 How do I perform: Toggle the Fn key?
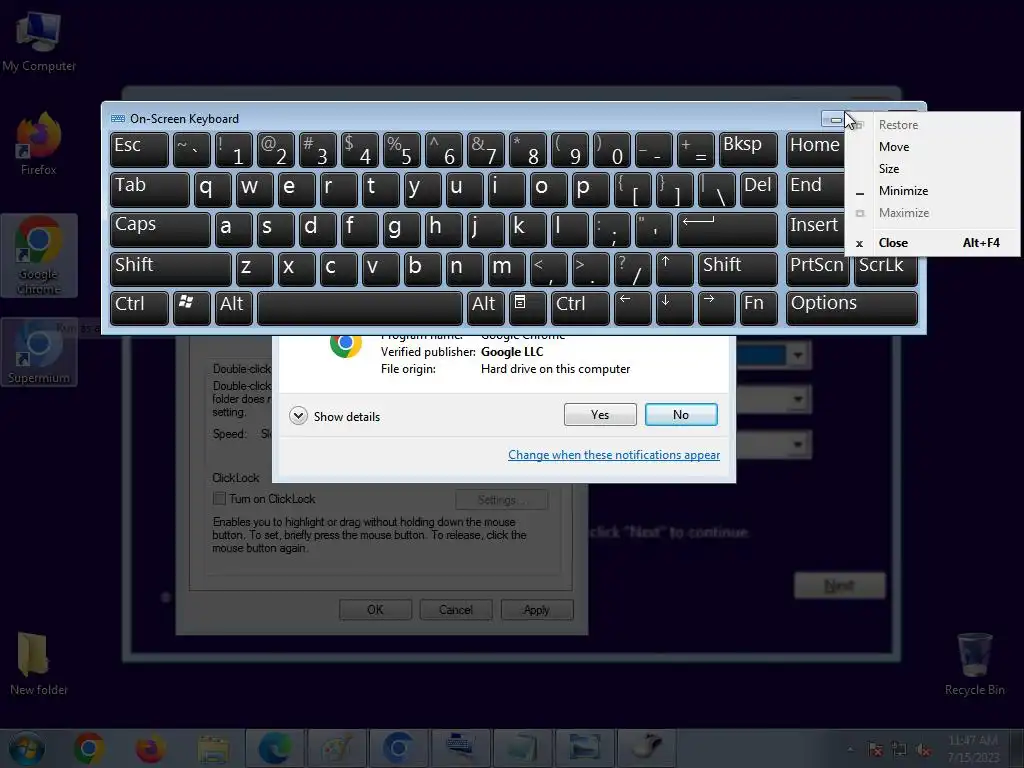(x=758, y=308)
